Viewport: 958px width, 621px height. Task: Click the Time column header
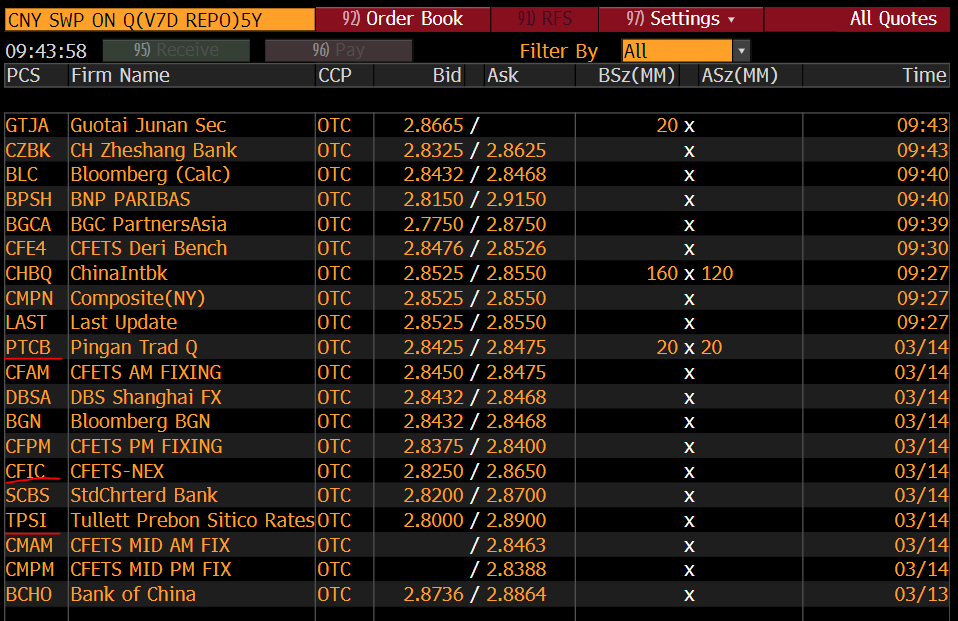click(x=924, y=75)
